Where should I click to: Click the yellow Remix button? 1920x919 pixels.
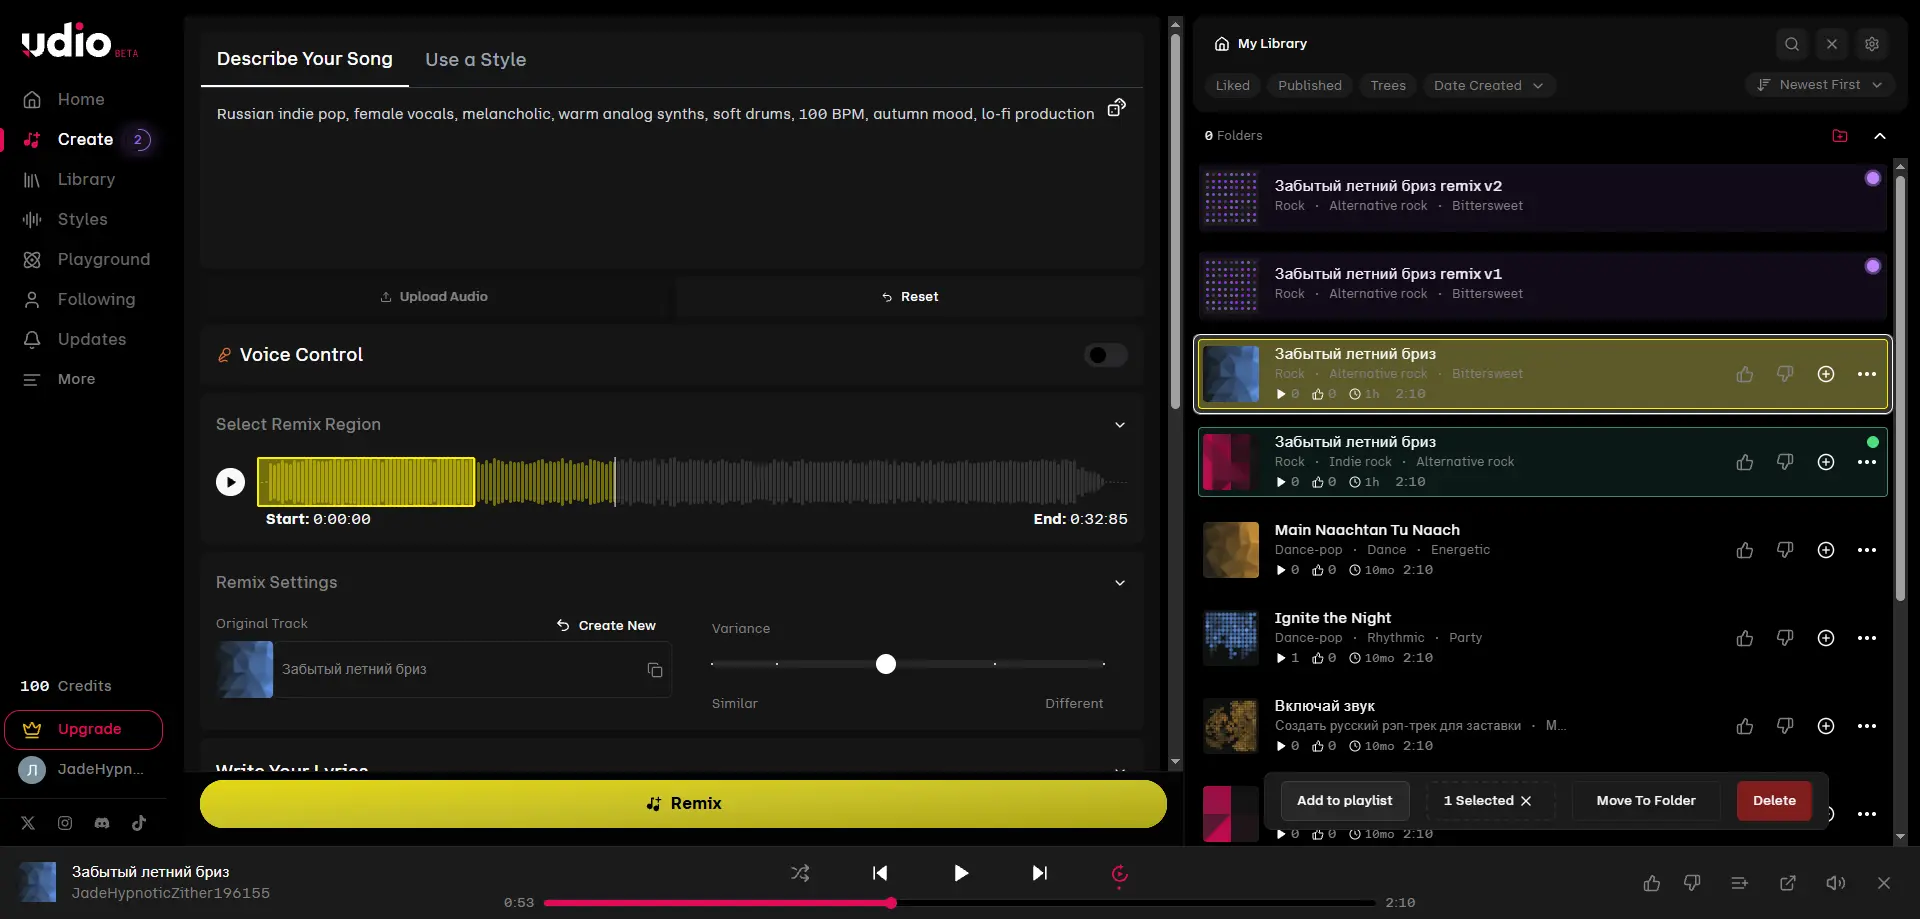point(683,804)
